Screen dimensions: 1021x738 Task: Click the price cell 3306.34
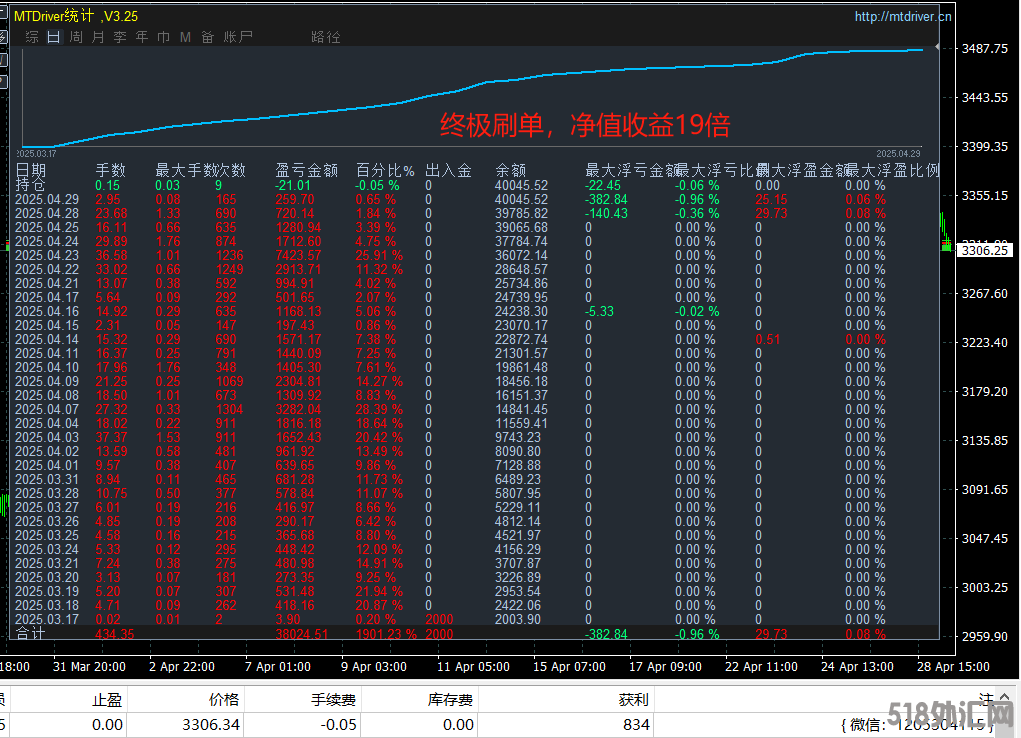[x=211, y=724]
